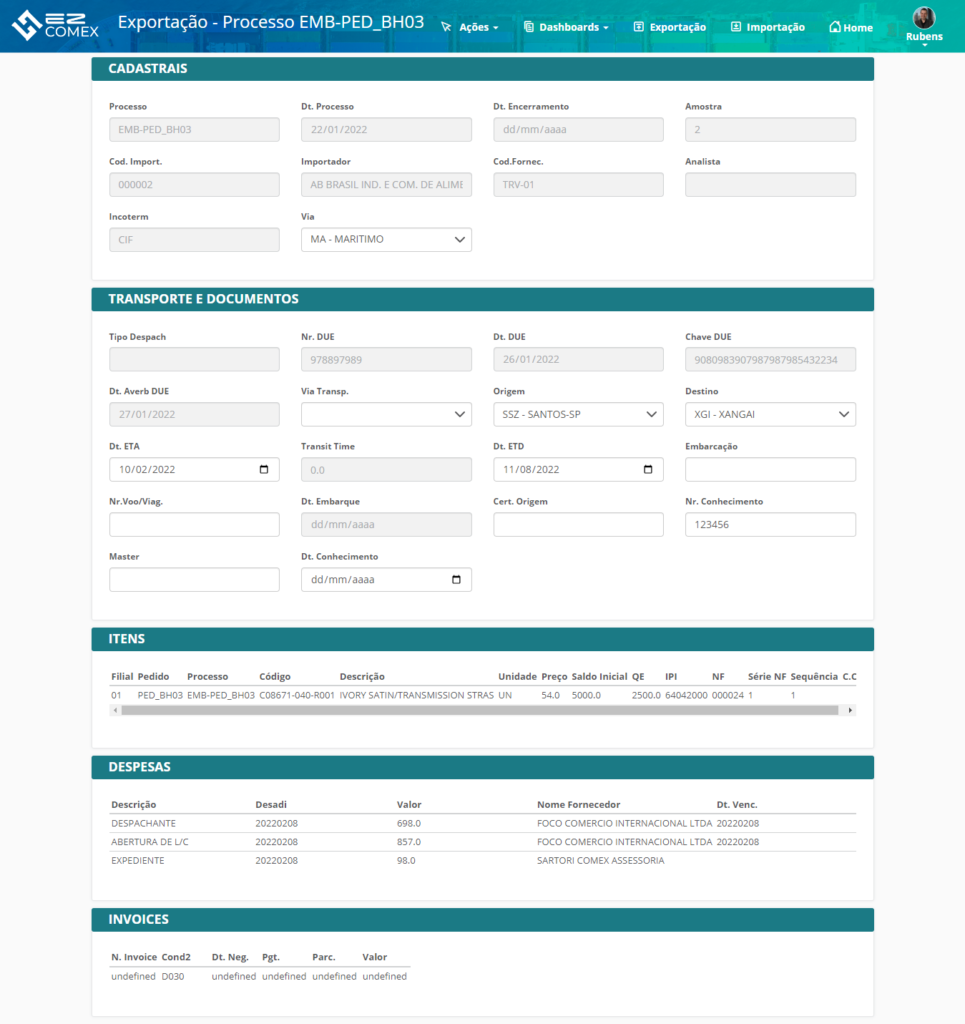Click the Dashboards clipboard icon

click(x=529, y=27)
